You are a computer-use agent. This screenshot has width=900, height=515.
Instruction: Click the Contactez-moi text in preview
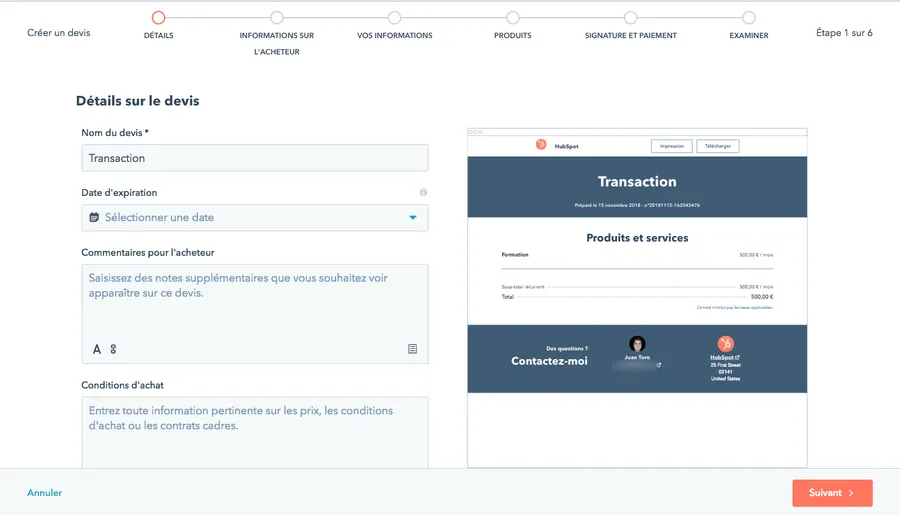pyautogui.click(x=549, y=361)
